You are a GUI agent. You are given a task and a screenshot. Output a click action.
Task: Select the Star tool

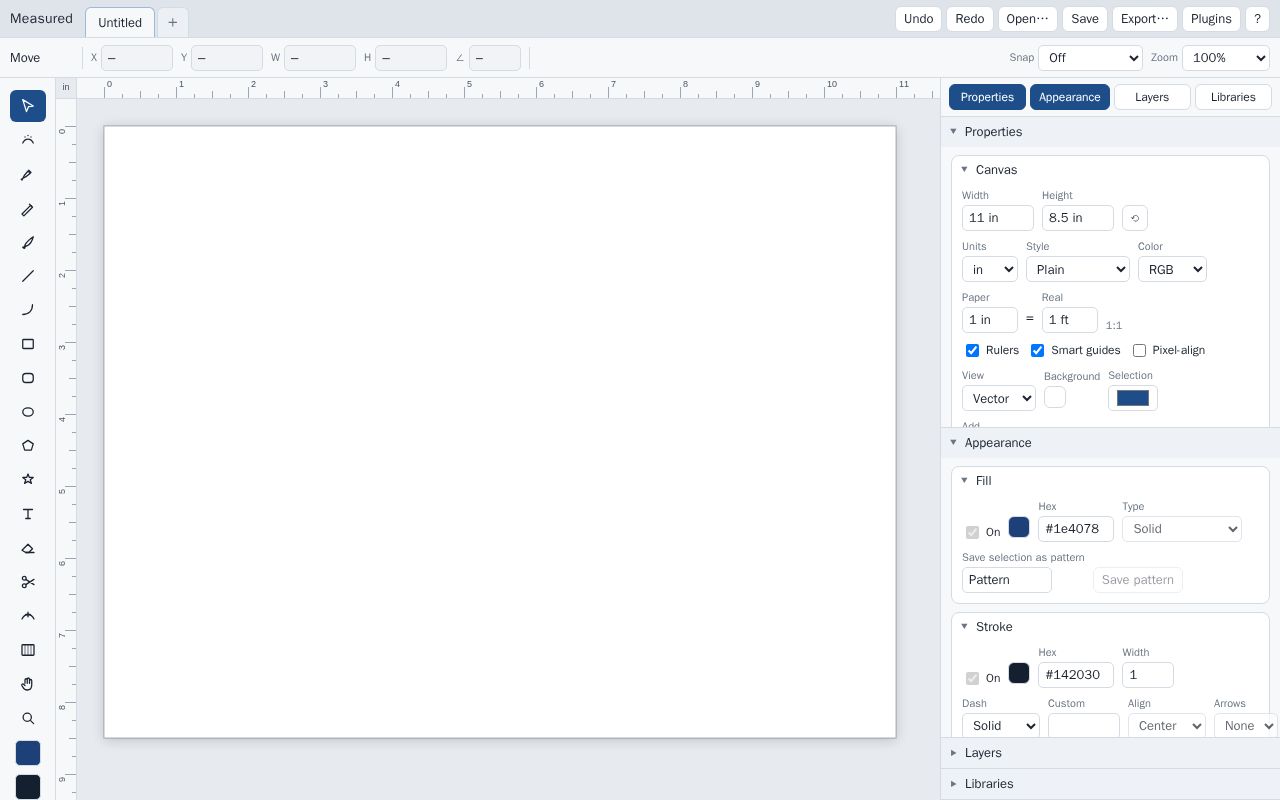[28, 480]
